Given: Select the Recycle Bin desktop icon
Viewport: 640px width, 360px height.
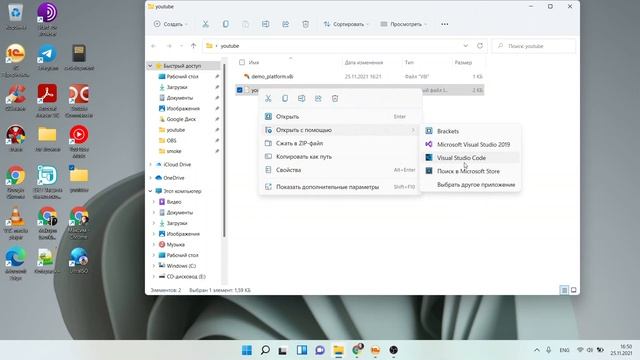Looking at the screenshot, I should pyautogui.click(x=16, y=16).
